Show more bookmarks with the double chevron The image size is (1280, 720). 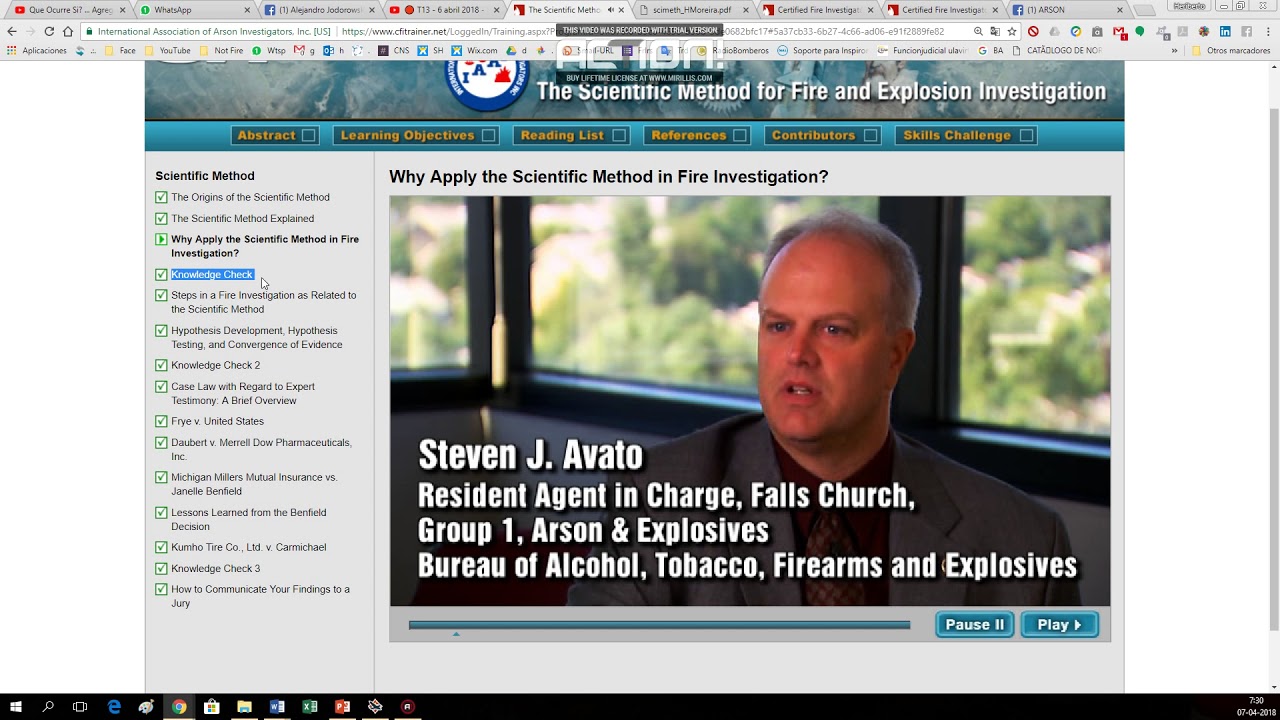pos(1175,50)
